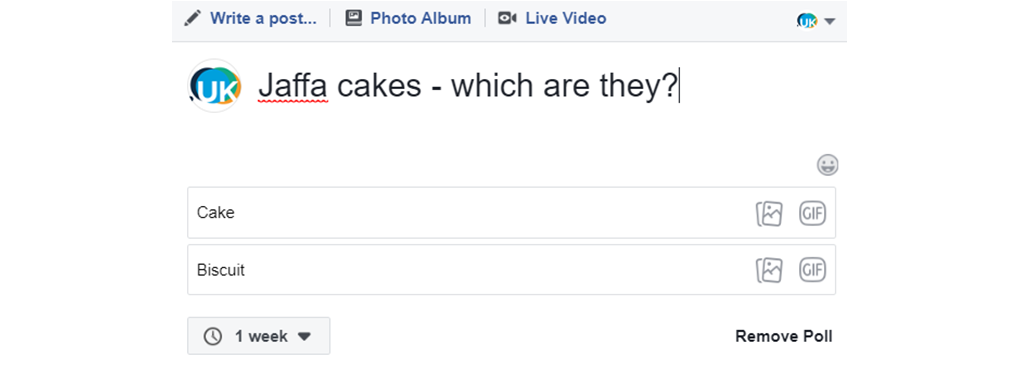Click the small UK avatar at top right
This screenshot has height=370, width=1028.
pyautogui.click(x=808, y=21)
